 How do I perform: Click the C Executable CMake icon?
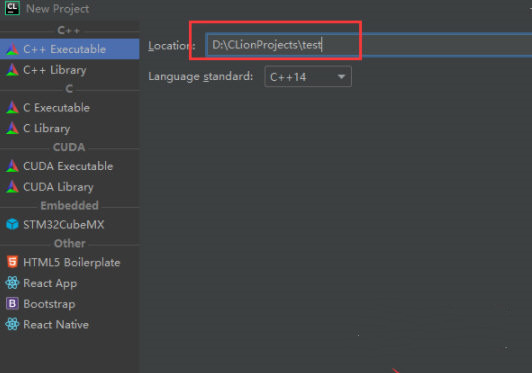pos(13,108)
